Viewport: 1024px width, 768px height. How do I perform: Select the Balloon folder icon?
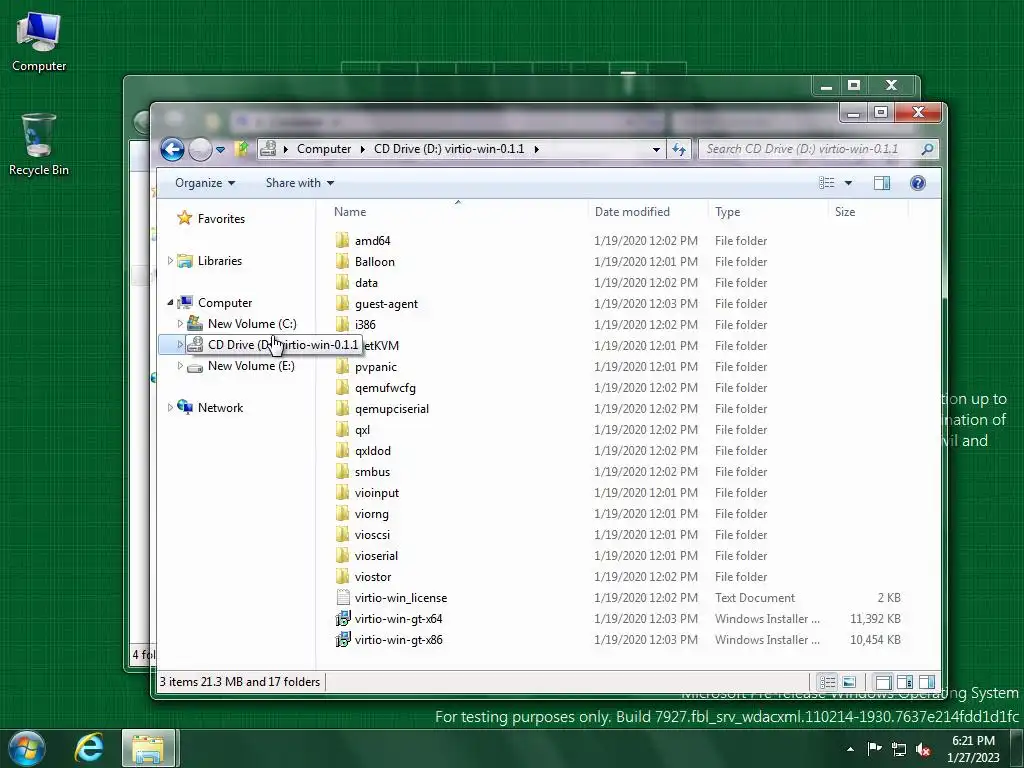pyautogui.click(x=342, y=261)
